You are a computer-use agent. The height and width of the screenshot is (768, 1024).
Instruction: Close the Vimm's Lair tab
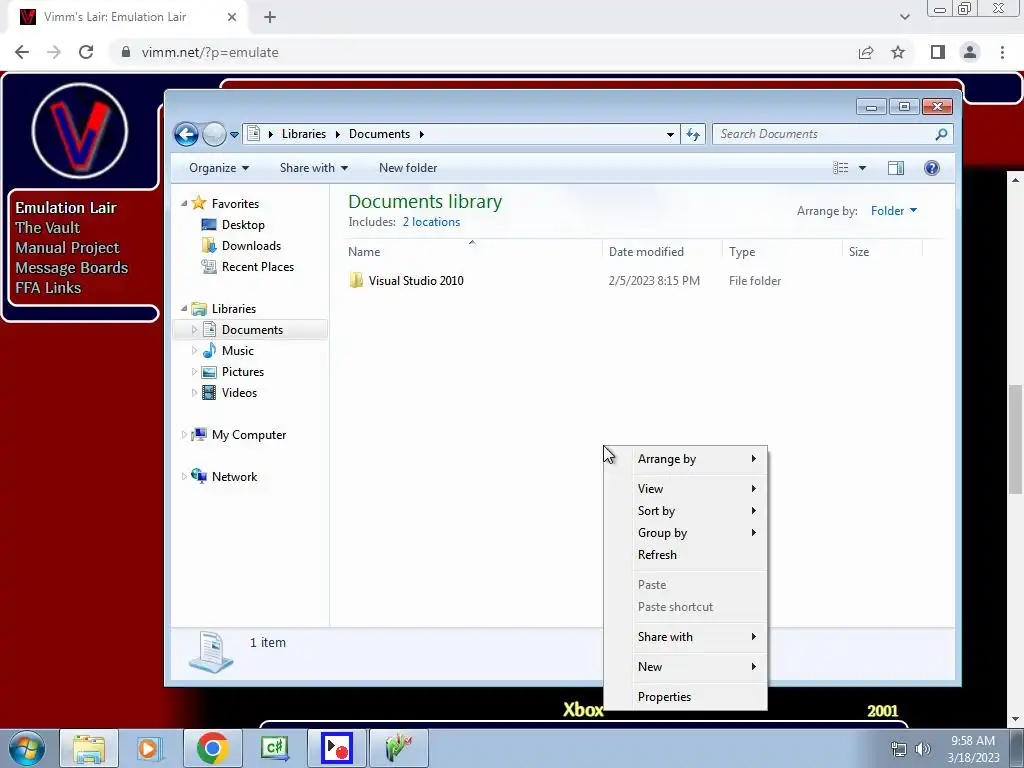click(232, 18)
